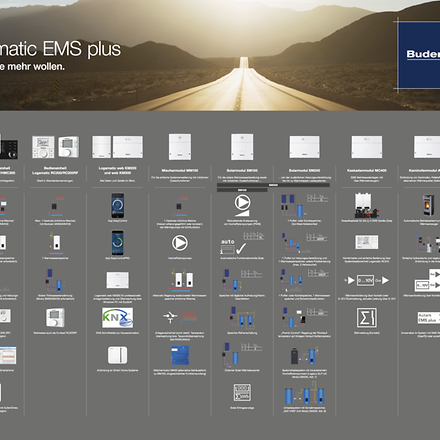Viewport: 440px width, 440px height.
Task: Click the 'Solar Ertragsanzeige' caption text
Action: (242, 408)
